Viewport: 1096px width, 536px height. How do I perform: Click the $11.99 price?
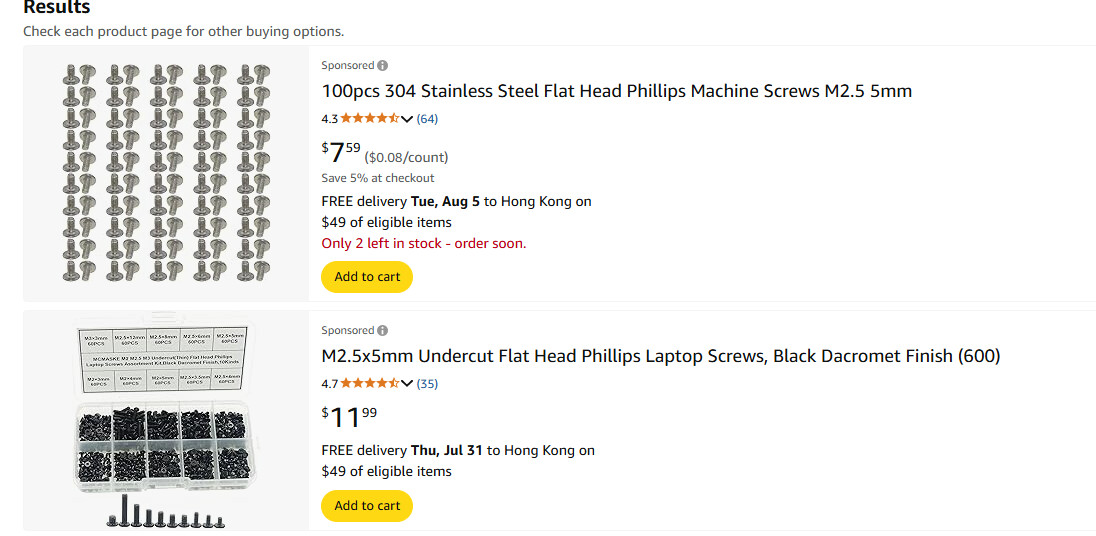point(349,417)
